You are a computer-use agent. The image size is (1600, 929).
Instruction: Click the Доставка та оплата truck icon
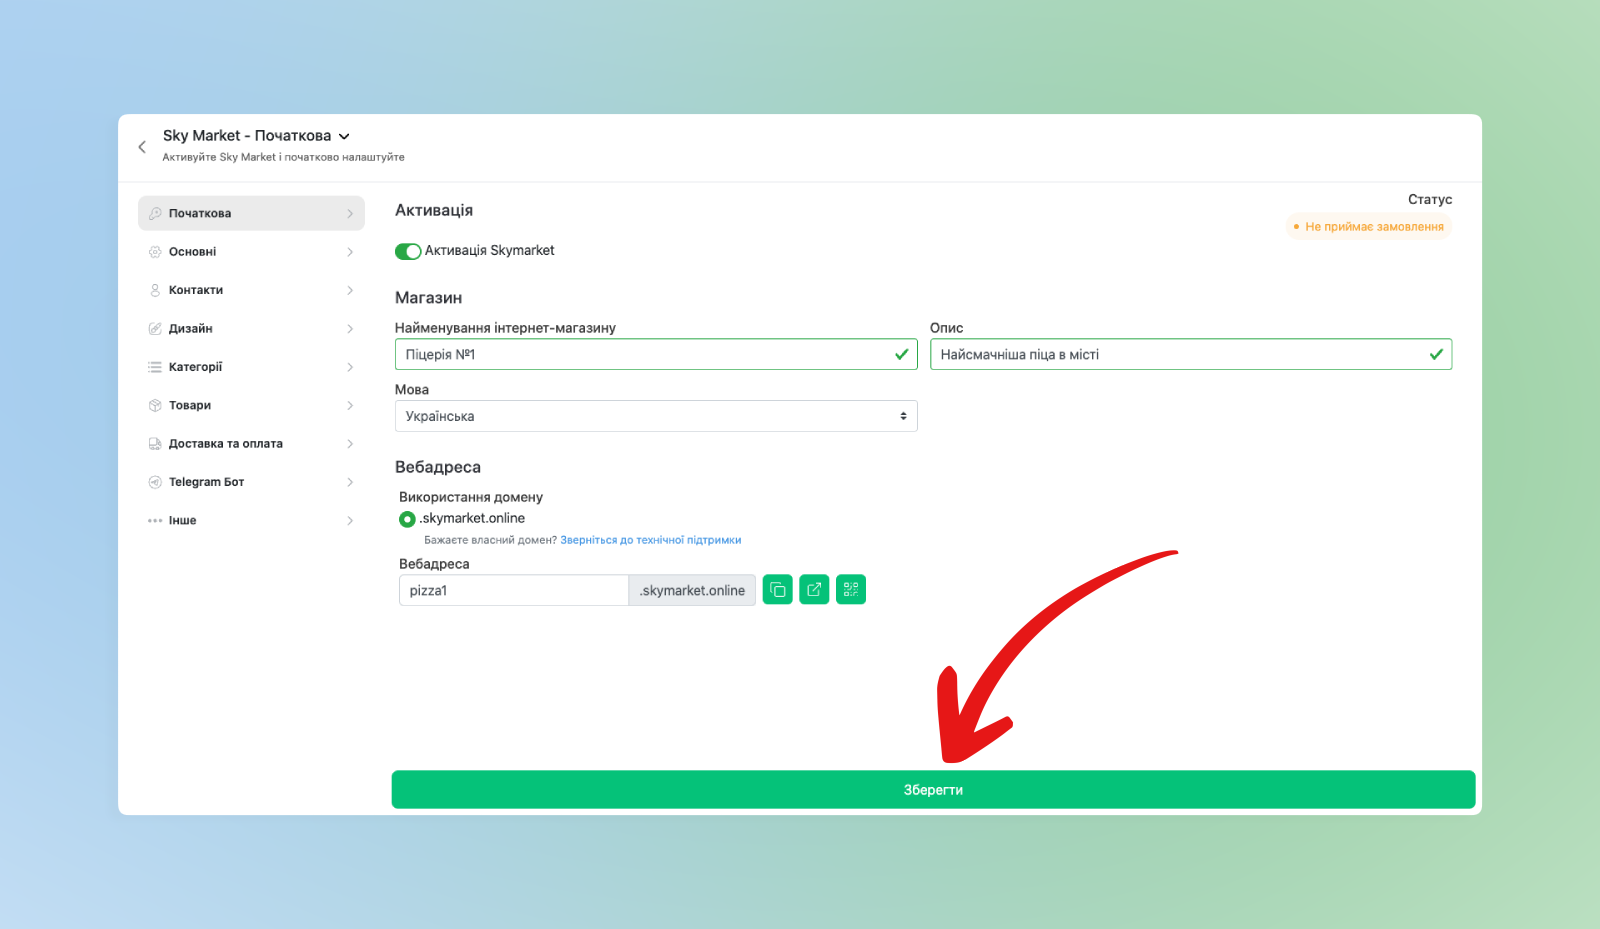tap(155, 444)
